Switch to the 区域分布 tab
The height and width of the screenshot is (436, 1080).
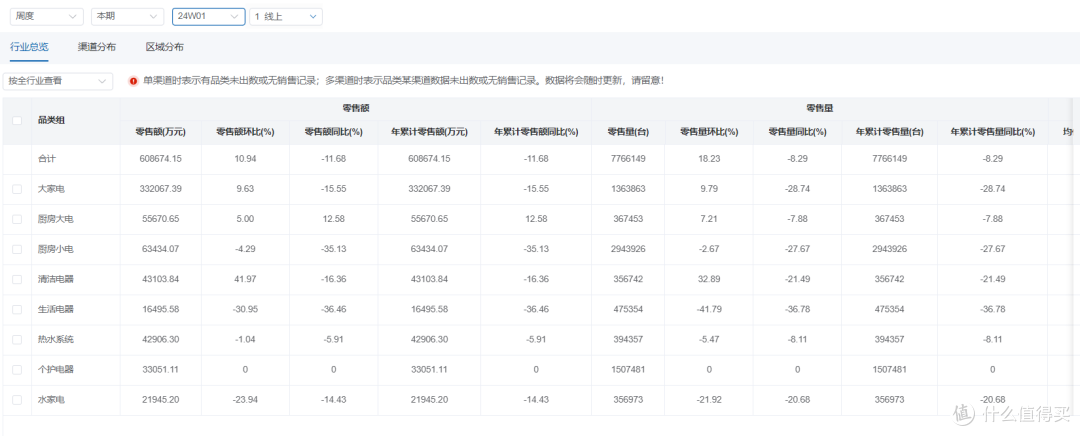[165, 48]
